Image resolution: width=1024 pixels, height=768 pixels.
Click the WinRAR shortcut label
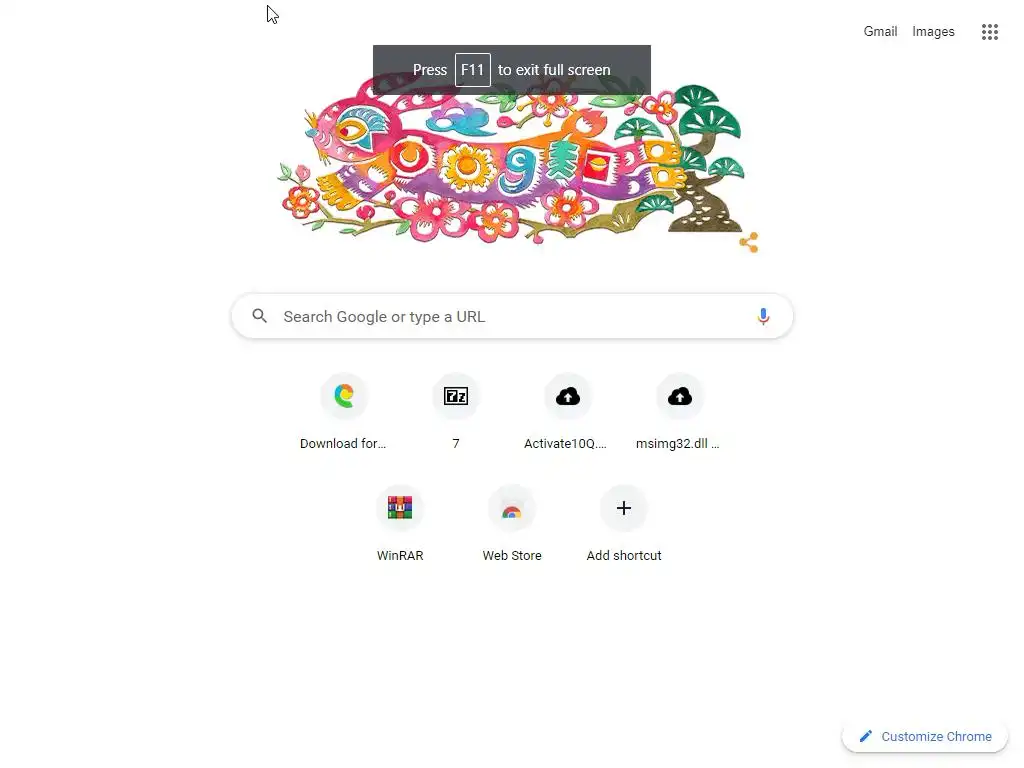tap(400, 556)
